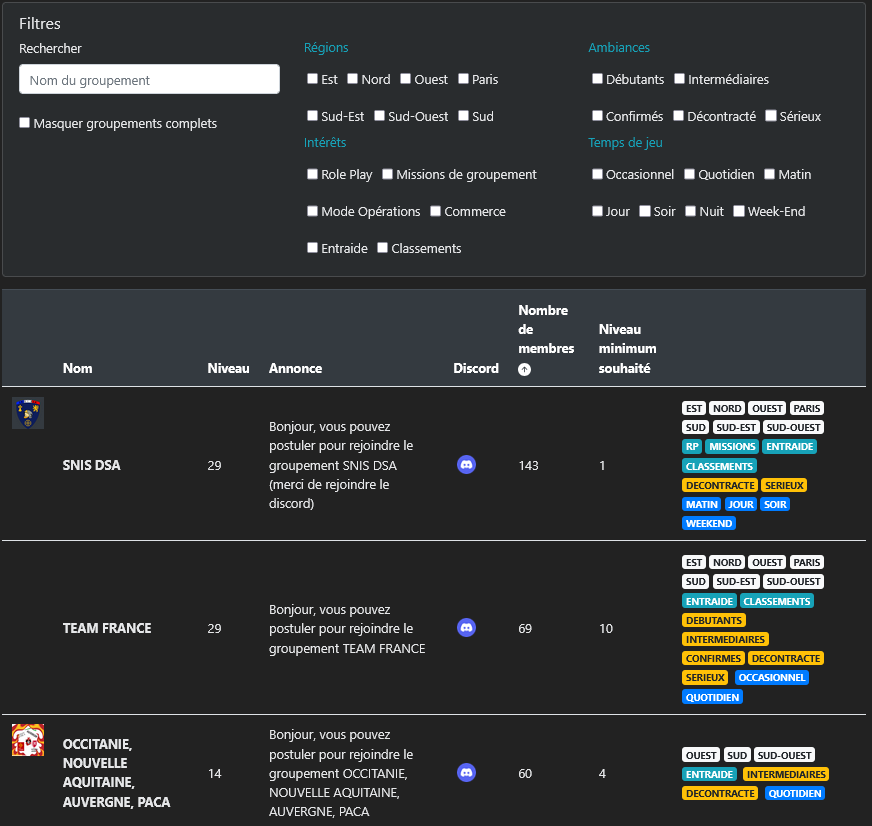Image resolution: width=872 pixels, height=826 pixels.
Task: Open the SNIS DSA Discord icon link
Action: [466, 465]
